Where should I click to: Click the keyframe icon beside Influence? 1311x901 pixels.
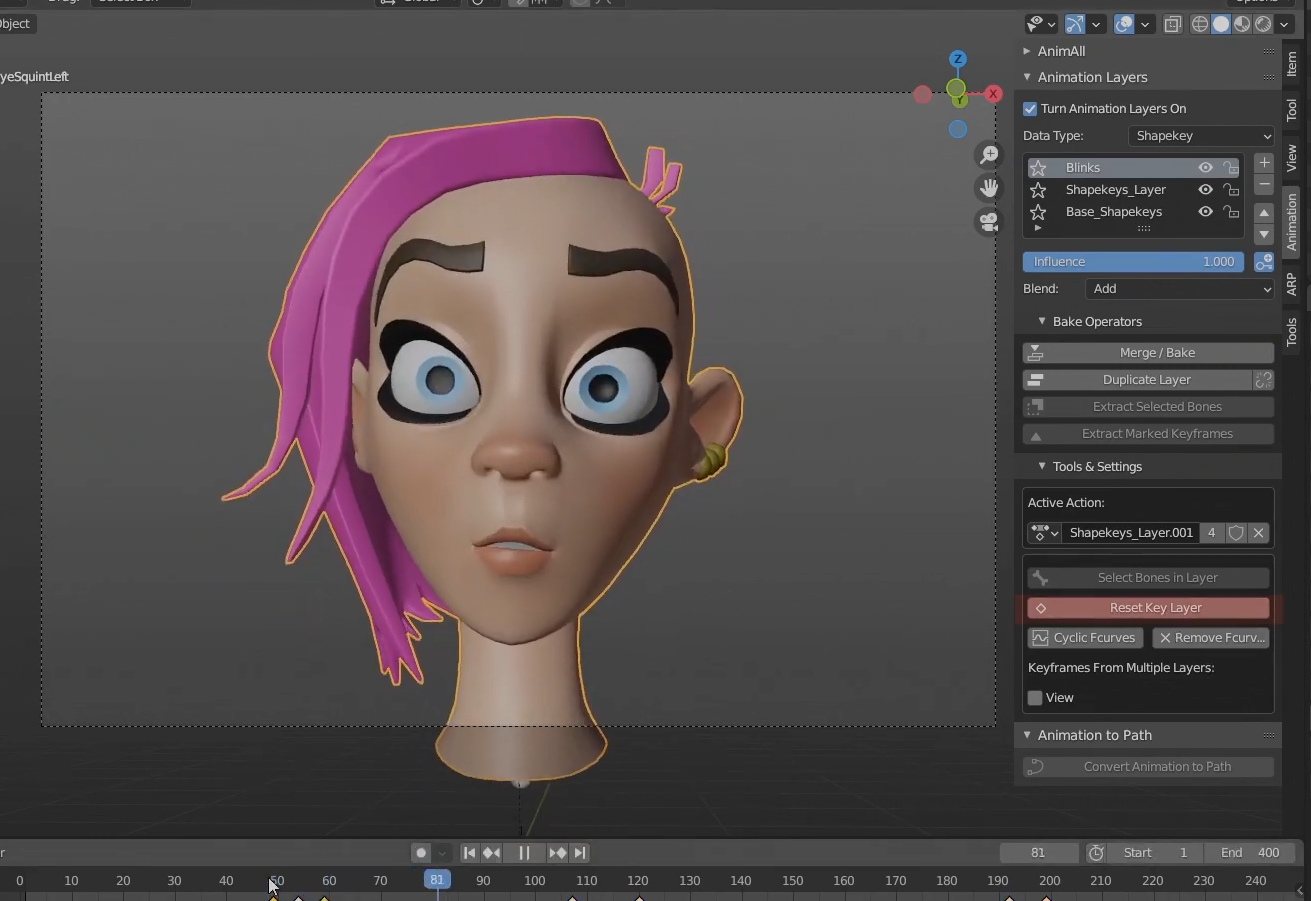(1264, 262)
